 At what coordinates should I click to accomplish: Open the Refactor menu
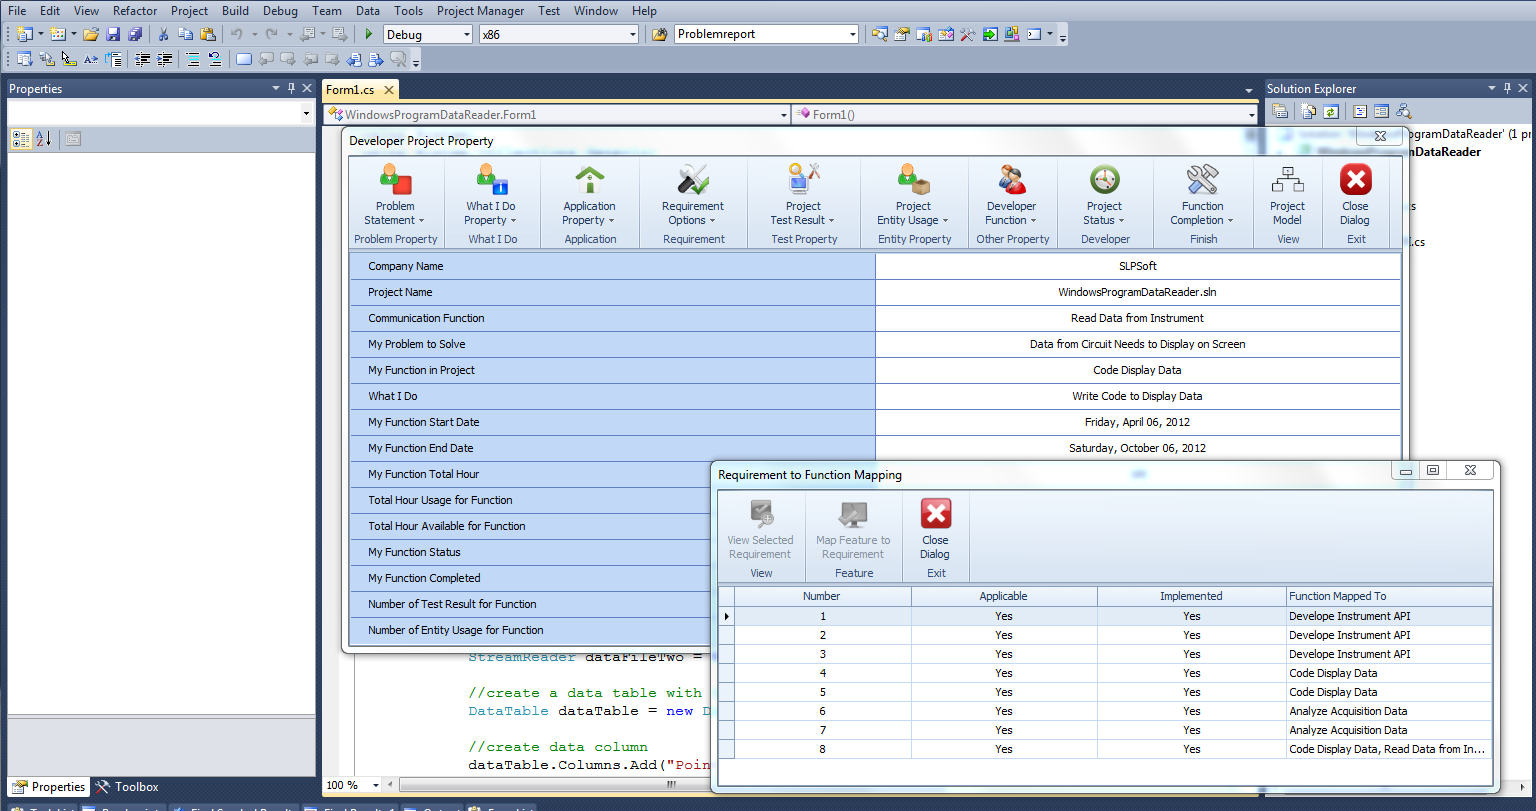click(x=135, y=11)
